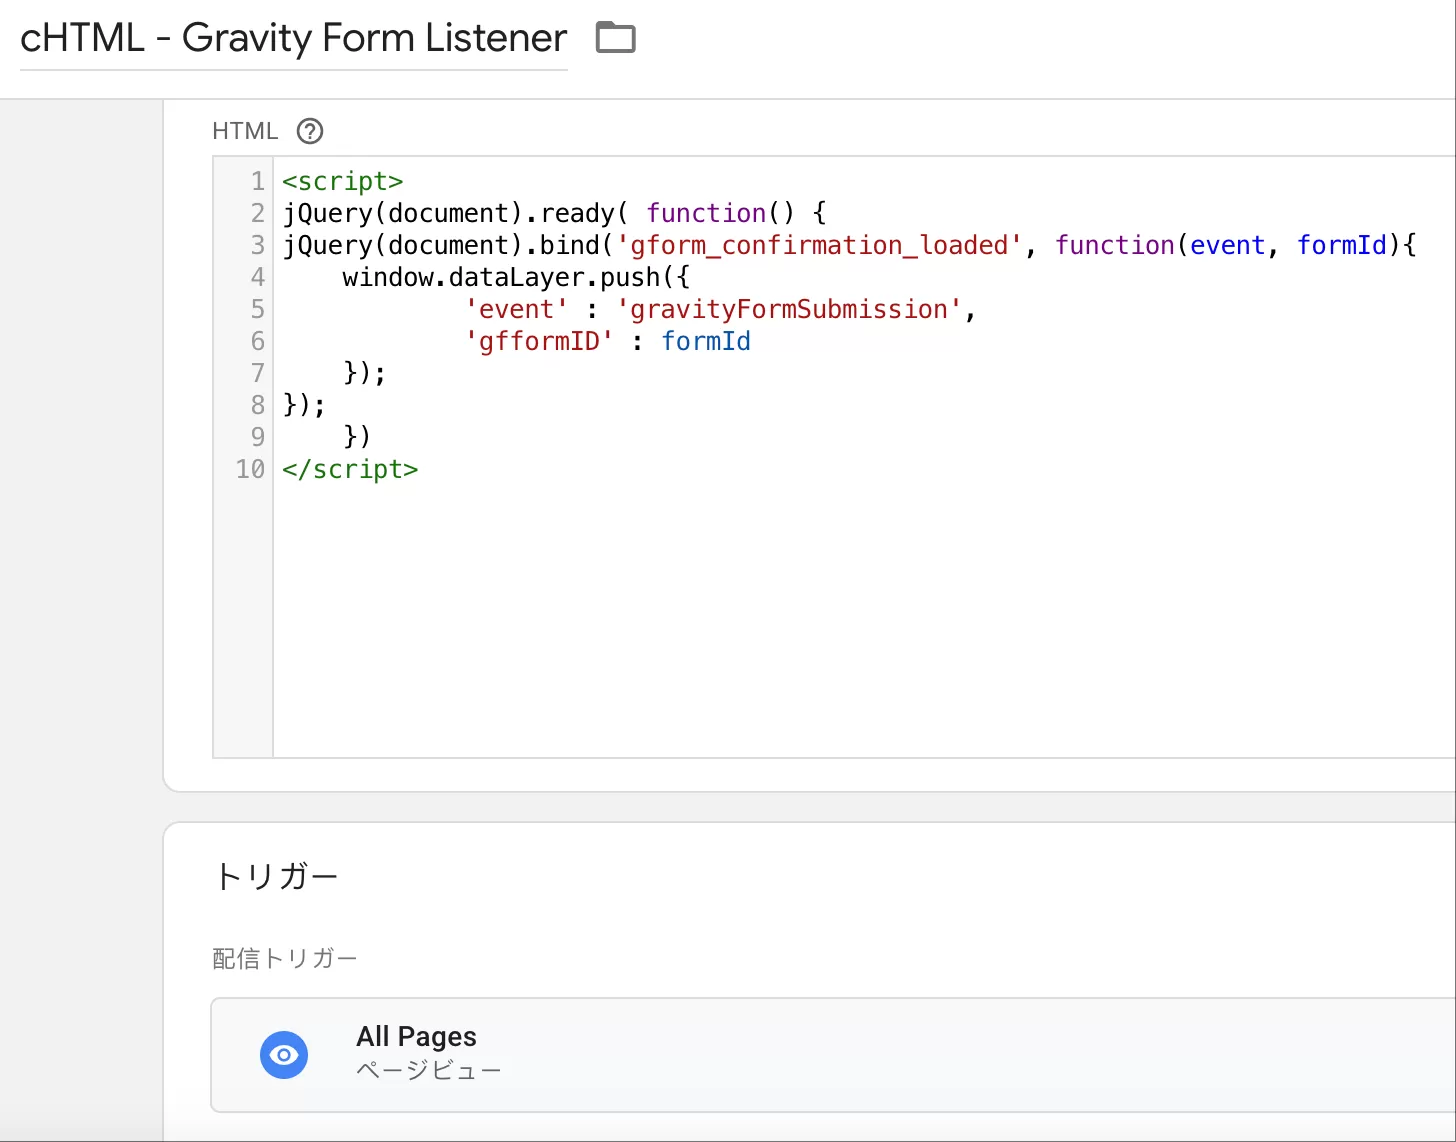Click the All Pages trigger eye icon
The height and width of the screenshot is (1142, 1456).
tap(284, 1055)
